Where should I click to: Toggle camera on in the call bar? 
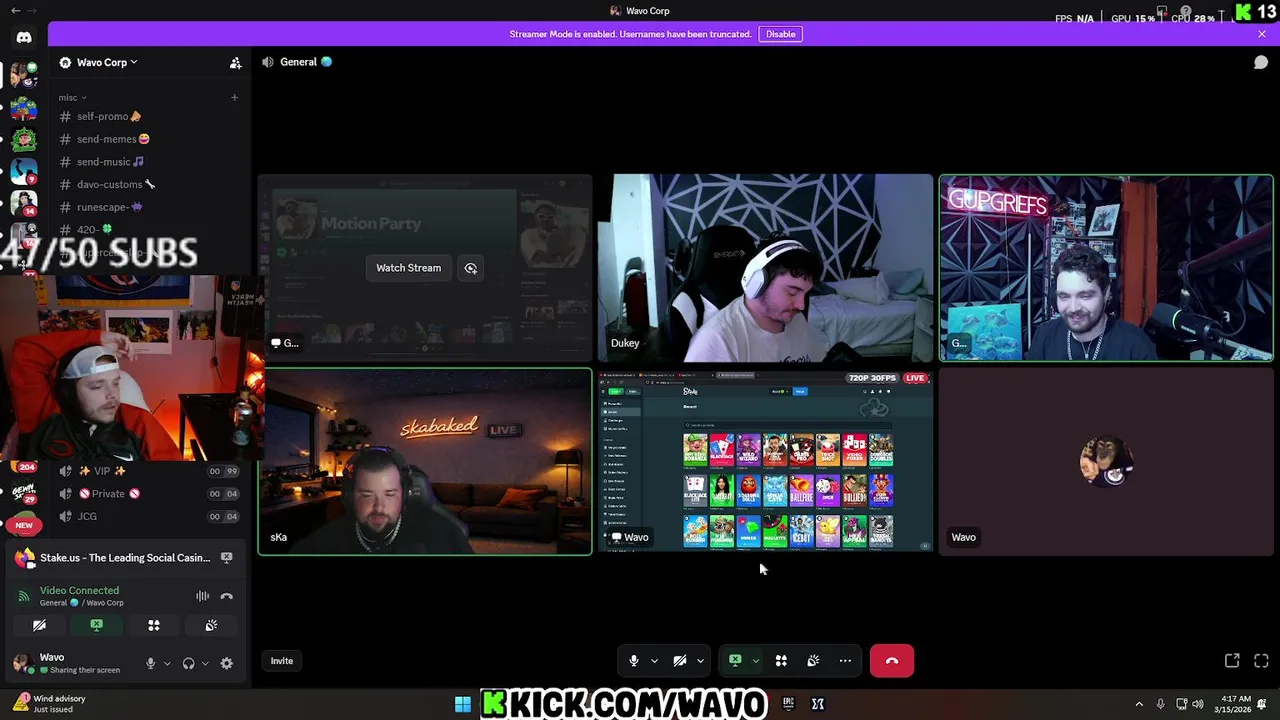tap(680, 661)
